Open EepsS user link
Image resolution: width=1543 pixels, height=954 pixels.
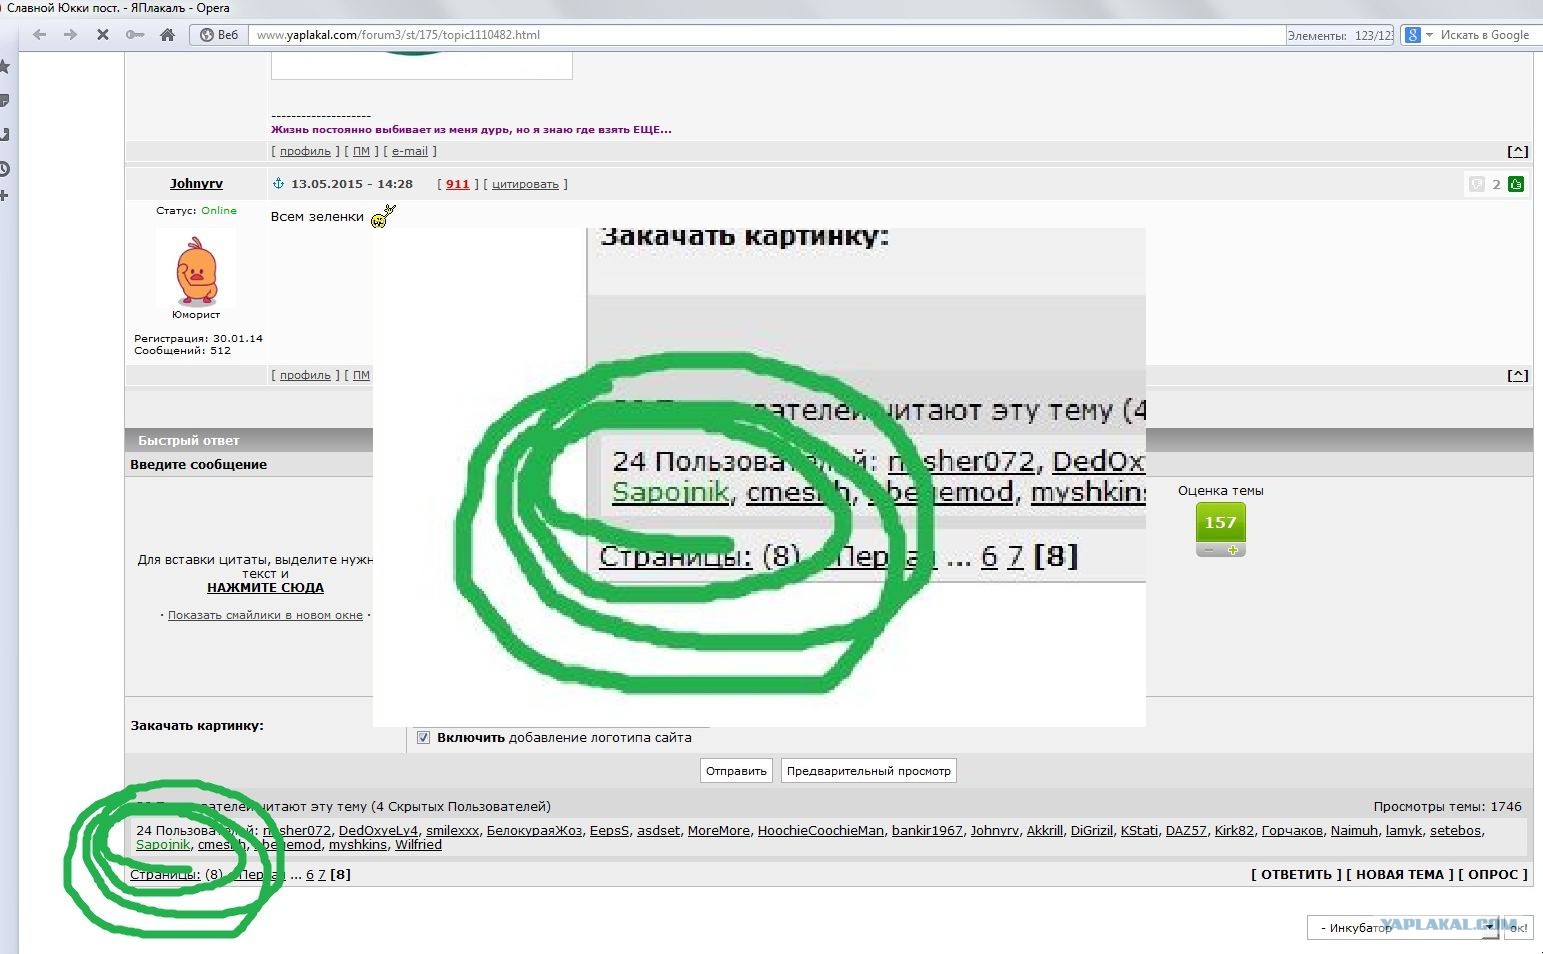610,831
